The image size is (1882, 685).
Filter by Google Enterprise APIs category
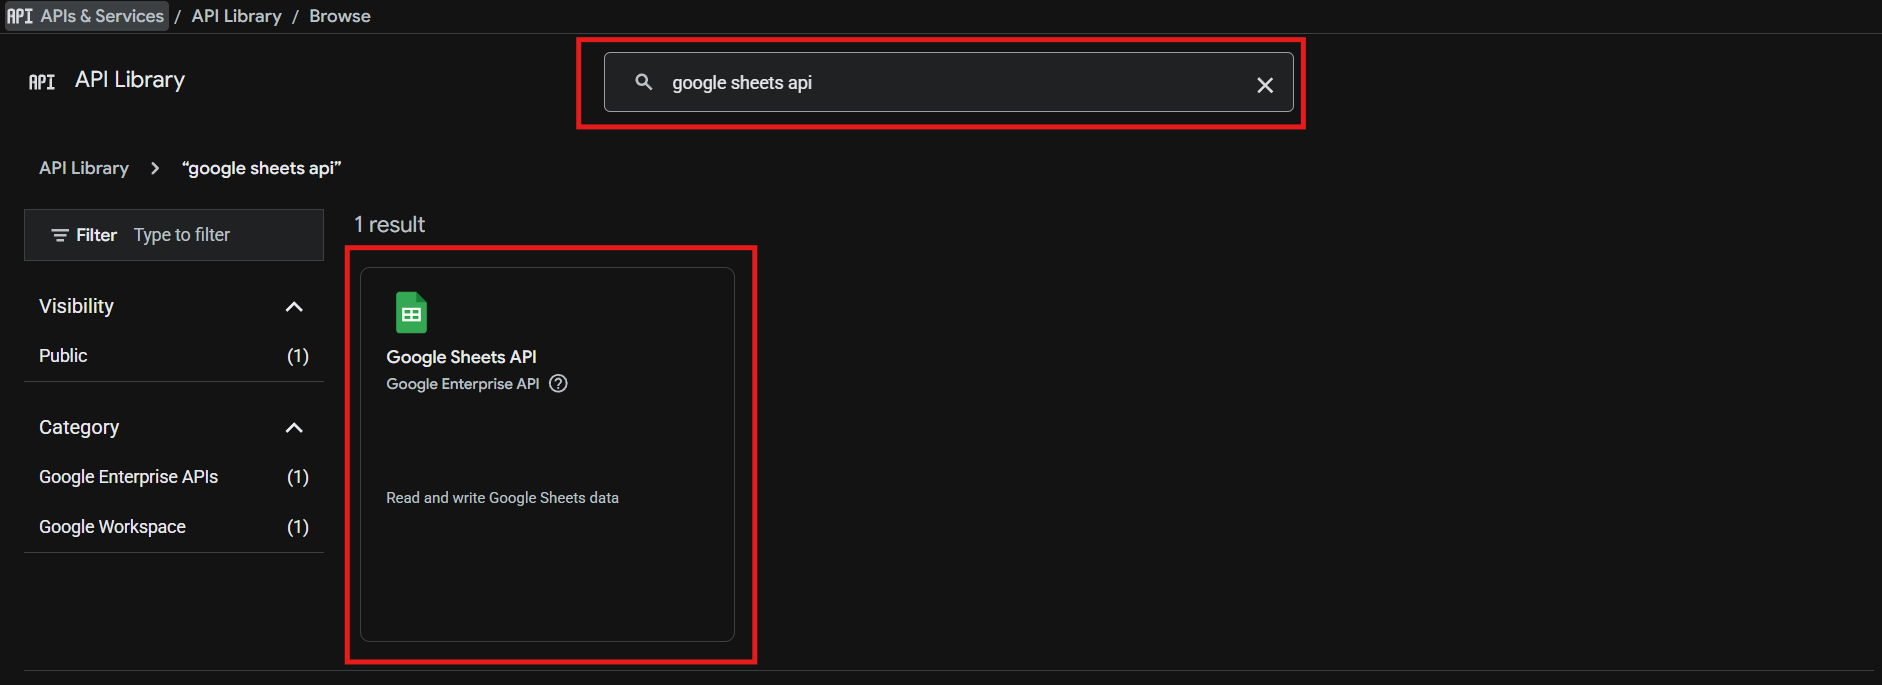point(128,477)
